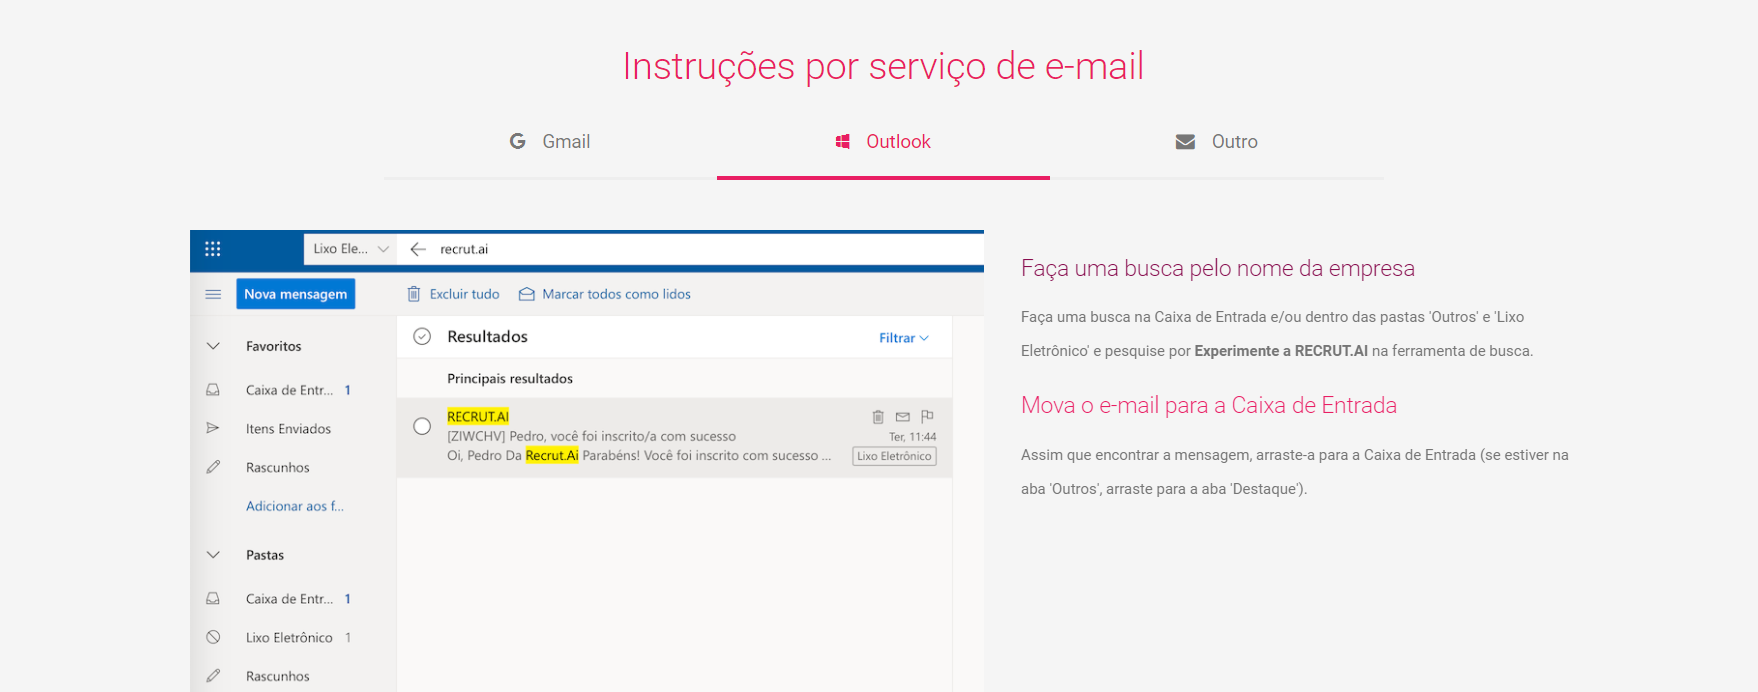Collapse the Pastas section chevron

[x=213, y=555]
